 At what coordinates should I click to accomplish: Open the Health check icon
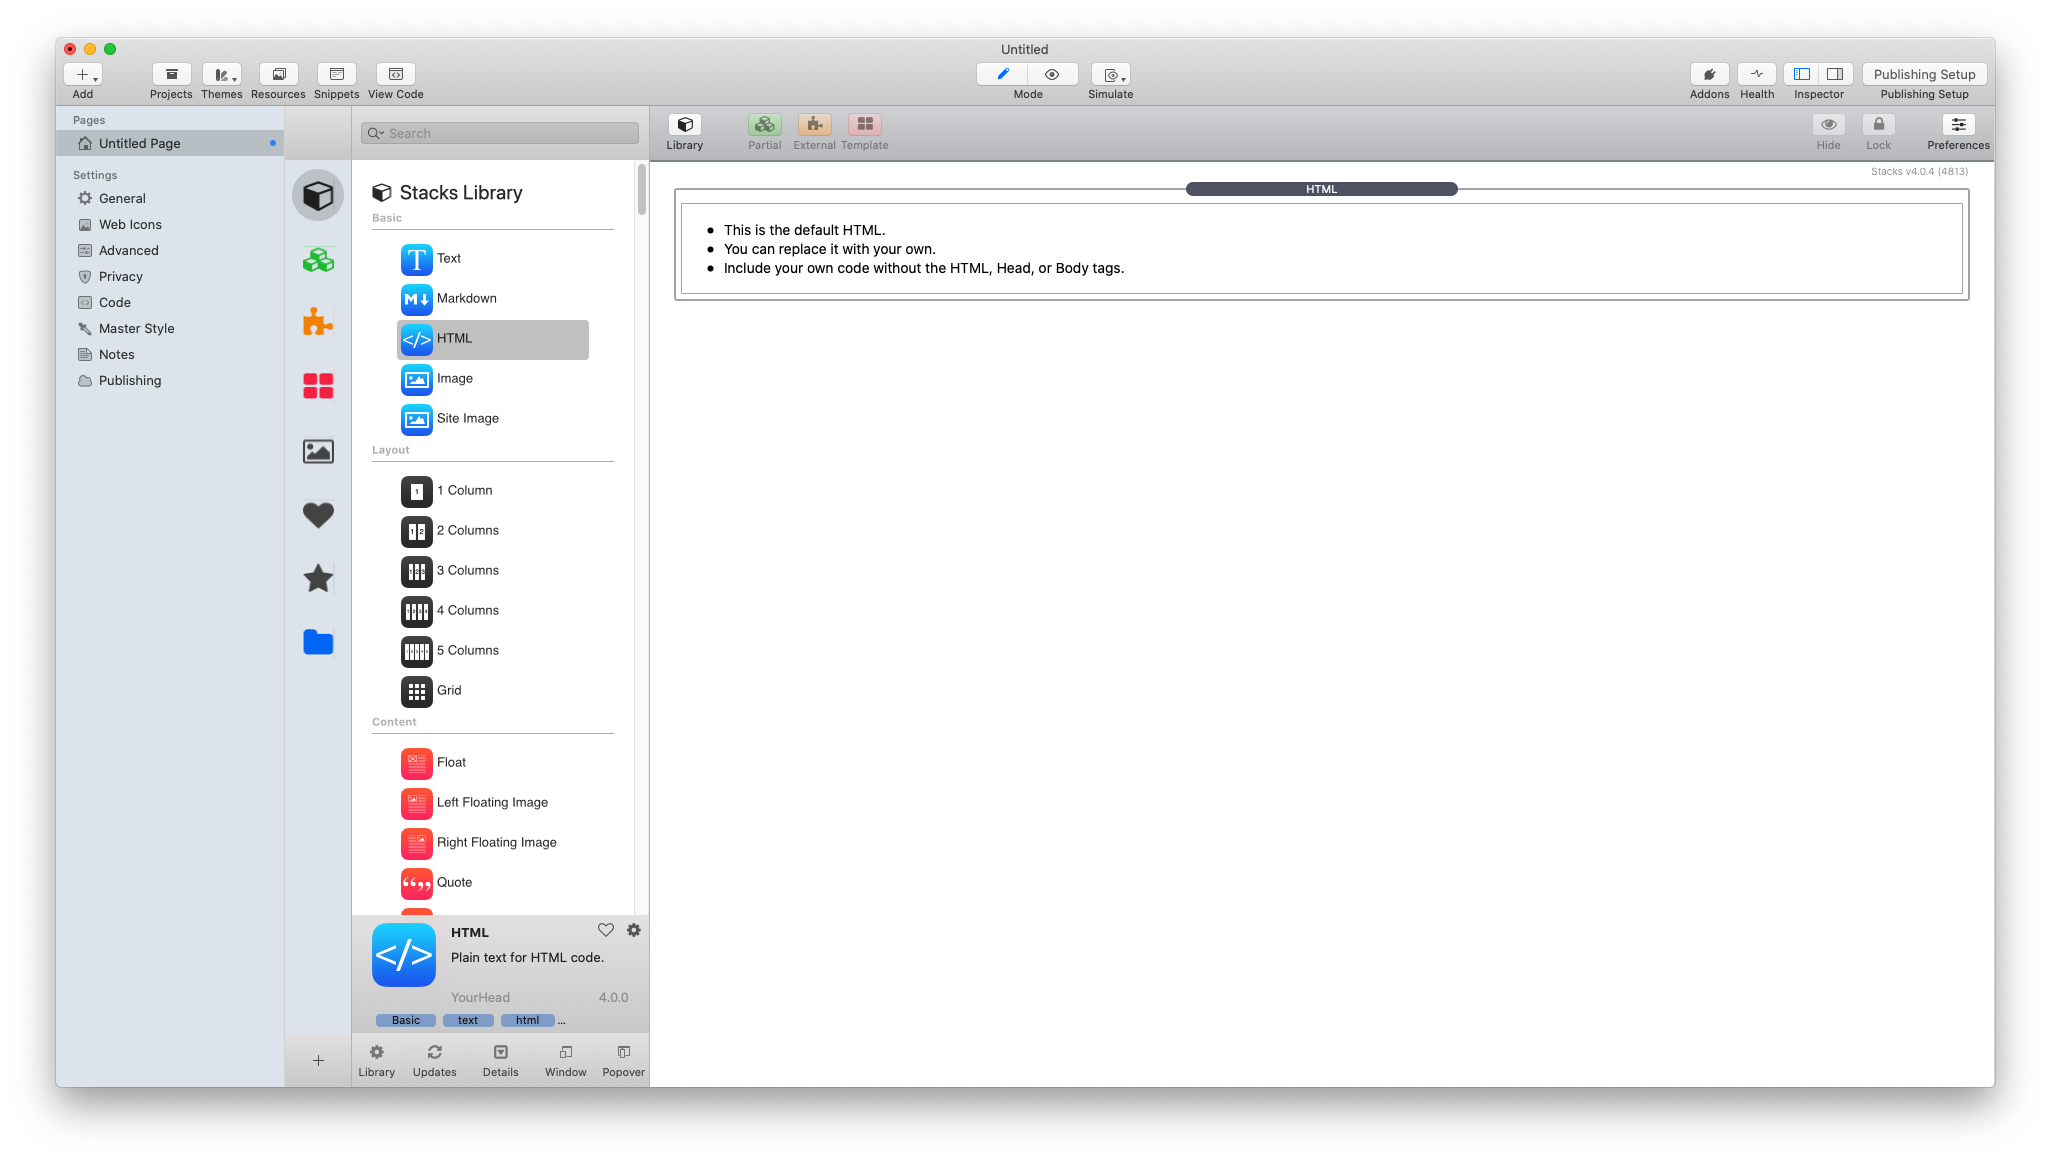tap(1756, 75)
